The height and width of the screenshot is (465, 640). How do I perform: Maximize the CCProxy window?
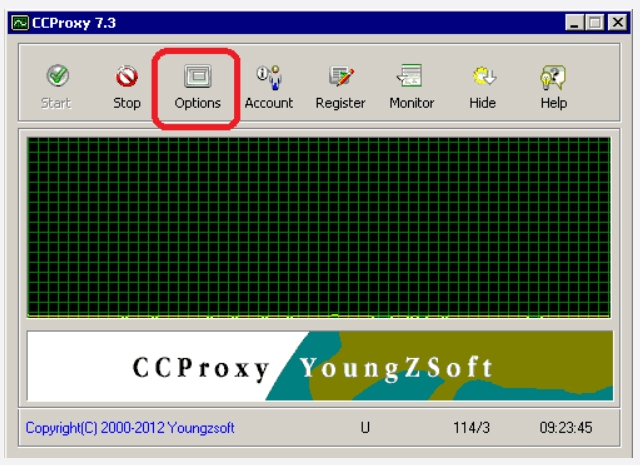(x=595, y=22)
